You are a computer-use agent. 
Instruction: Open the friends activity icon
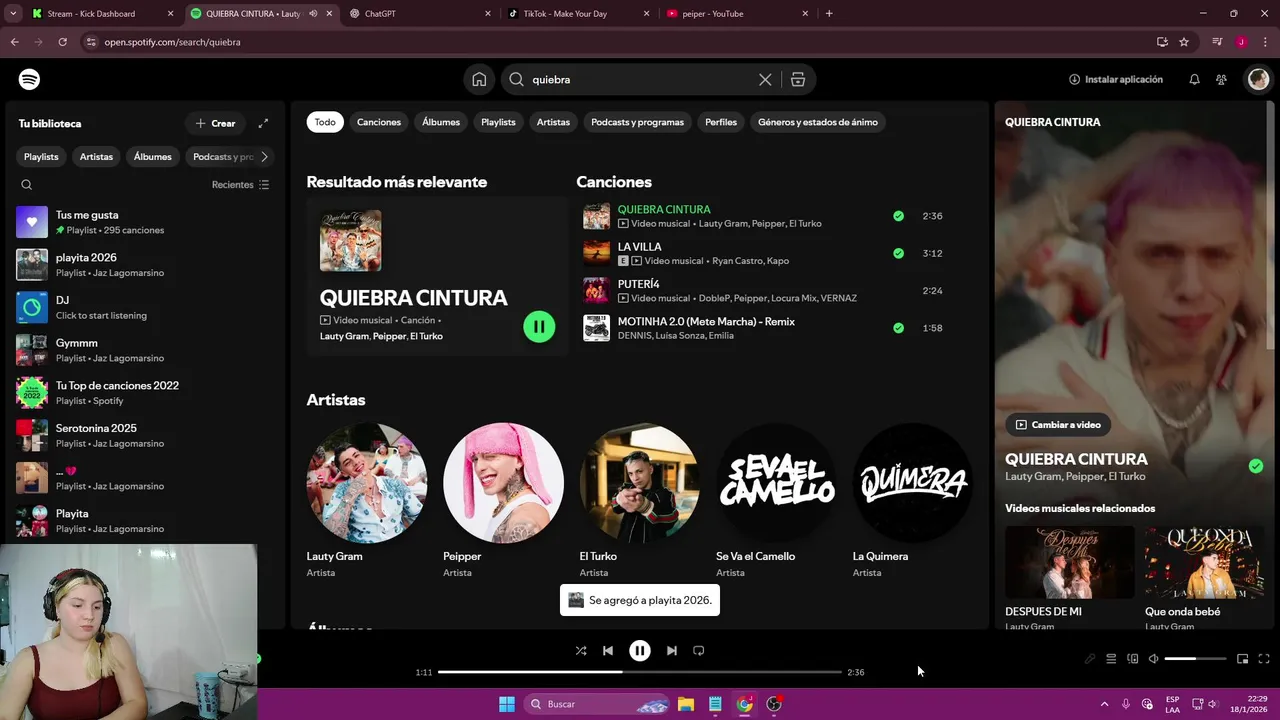point(1221,79)
